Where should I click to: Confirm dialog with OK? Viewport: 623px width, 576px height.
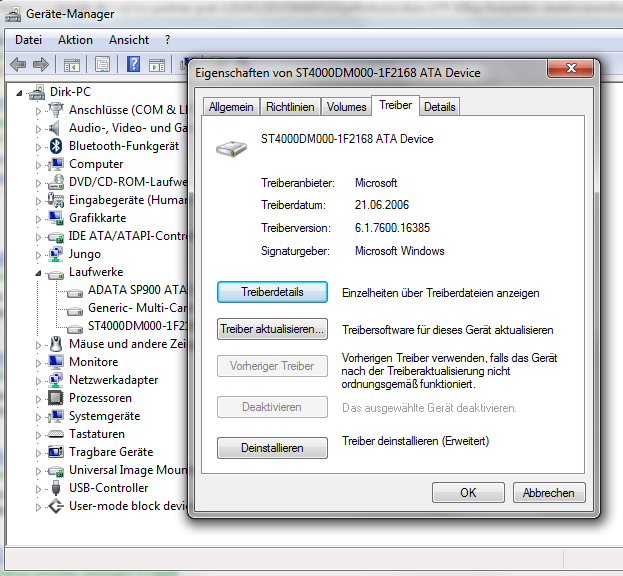click(x=468, y=493)
